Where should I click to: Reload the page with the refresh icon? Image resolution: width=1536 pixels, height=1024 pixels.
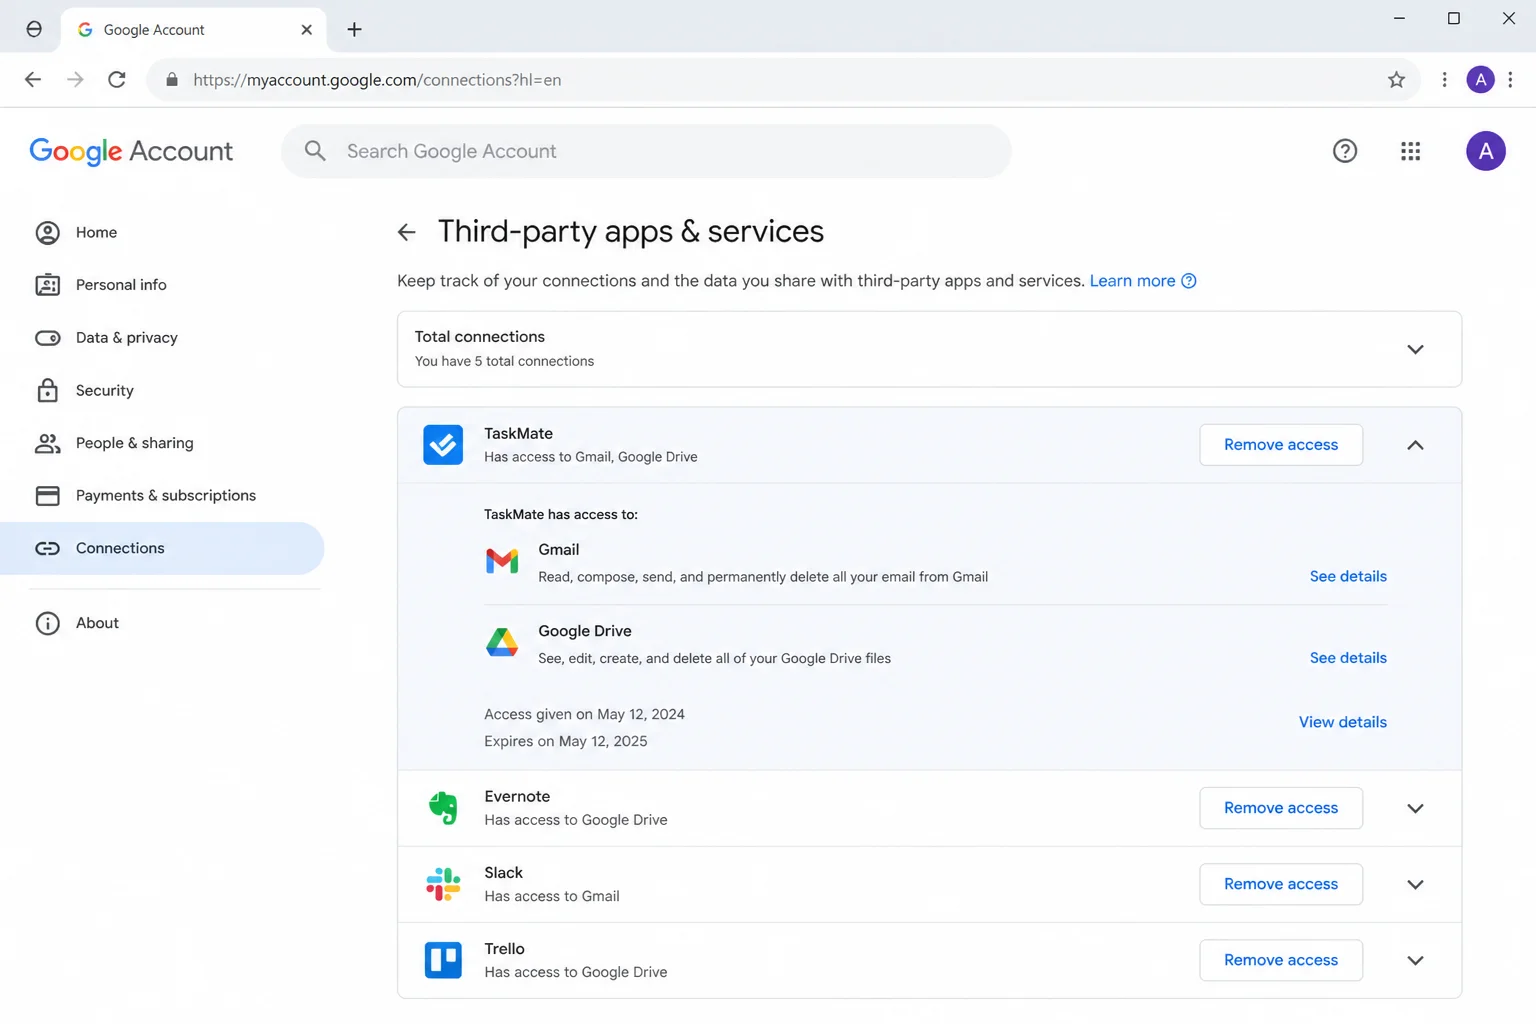[x=117, y=80]
